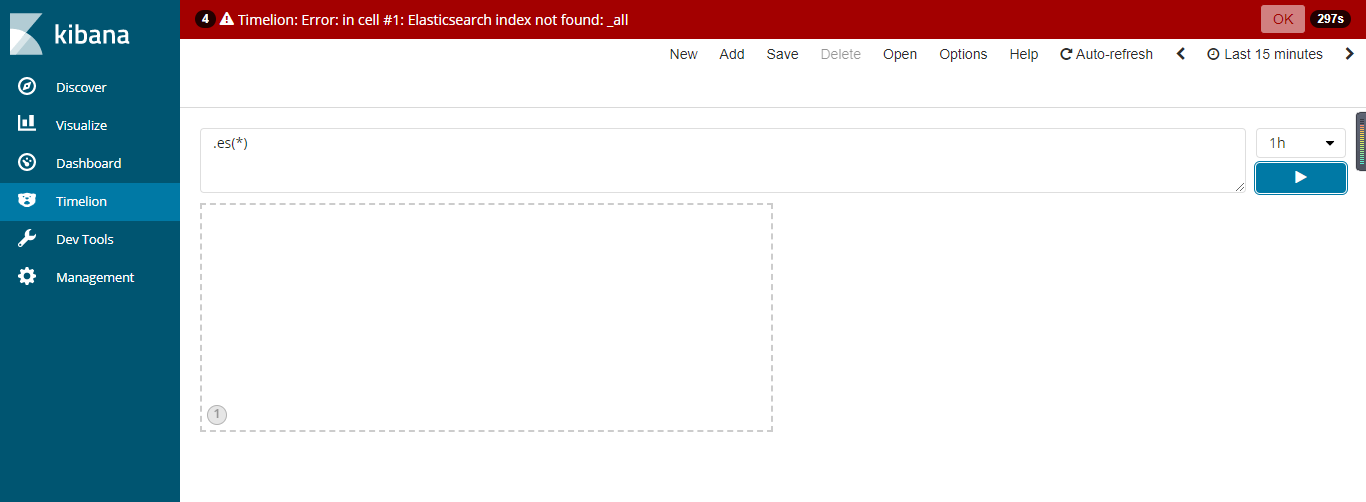The width and height of the screenshot is (1366, 502).
Task: Choose Save in the top menu
Action: point(782,54)
